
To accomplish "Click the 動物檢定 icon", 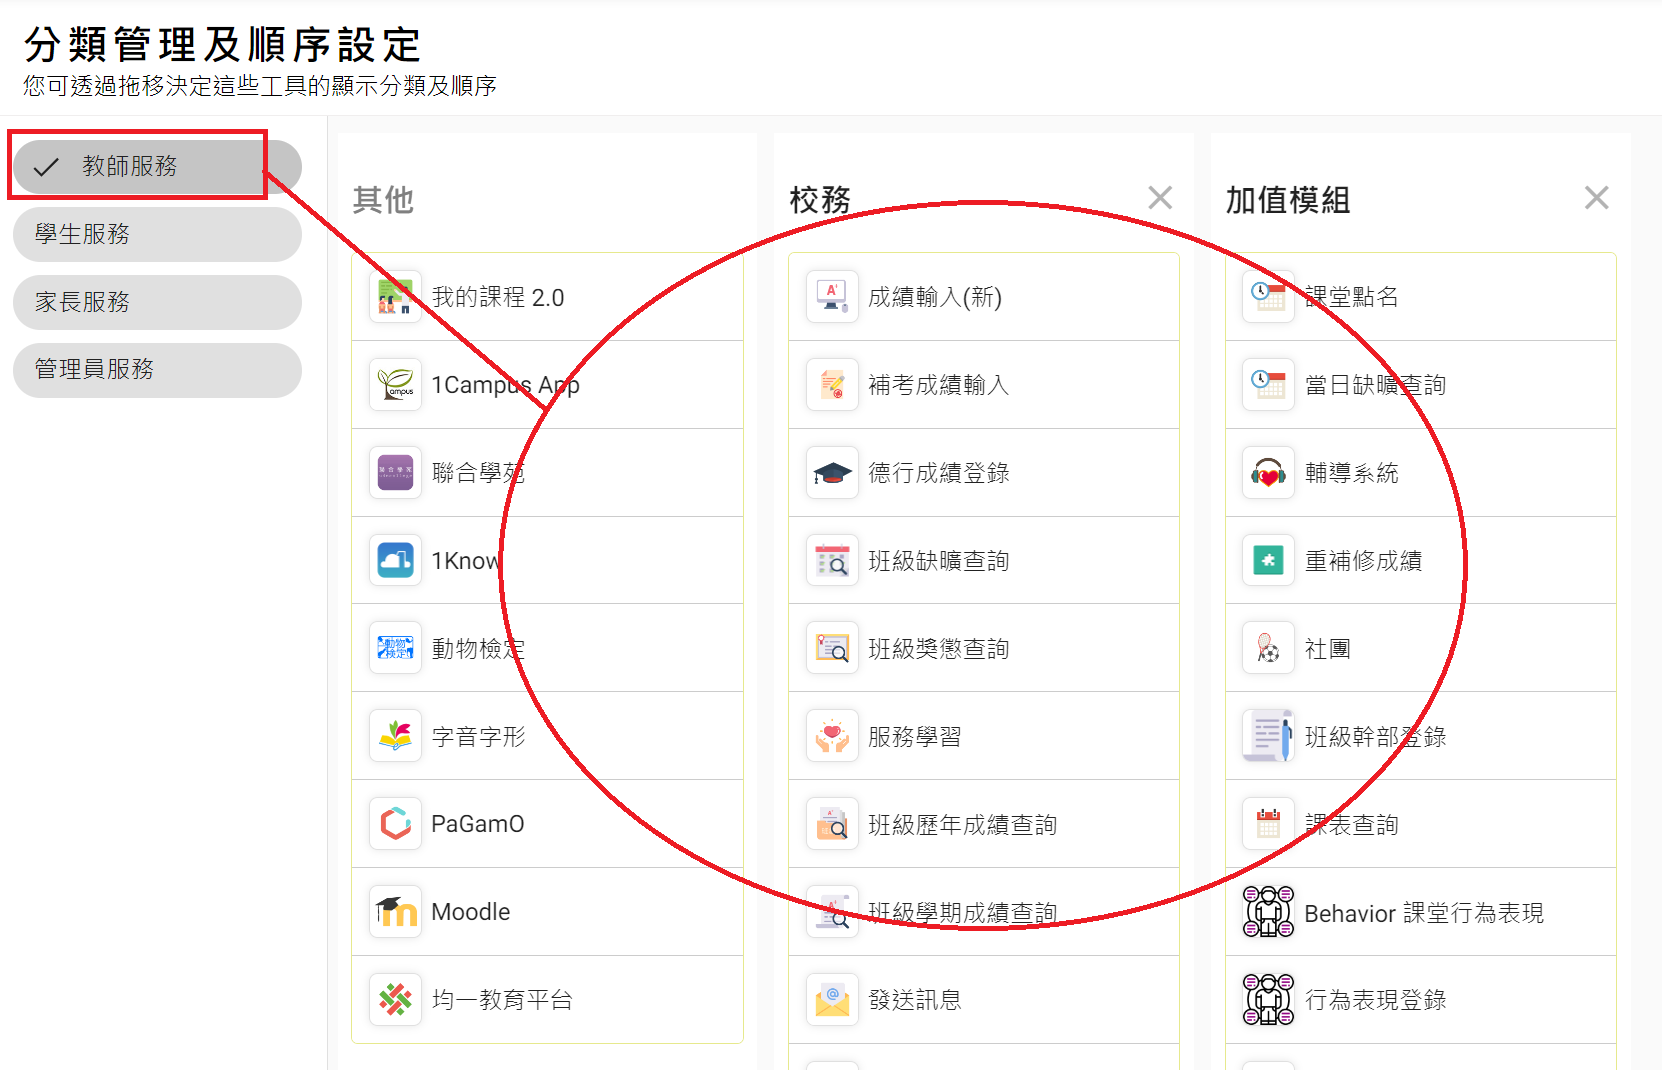I will (395, 648).
